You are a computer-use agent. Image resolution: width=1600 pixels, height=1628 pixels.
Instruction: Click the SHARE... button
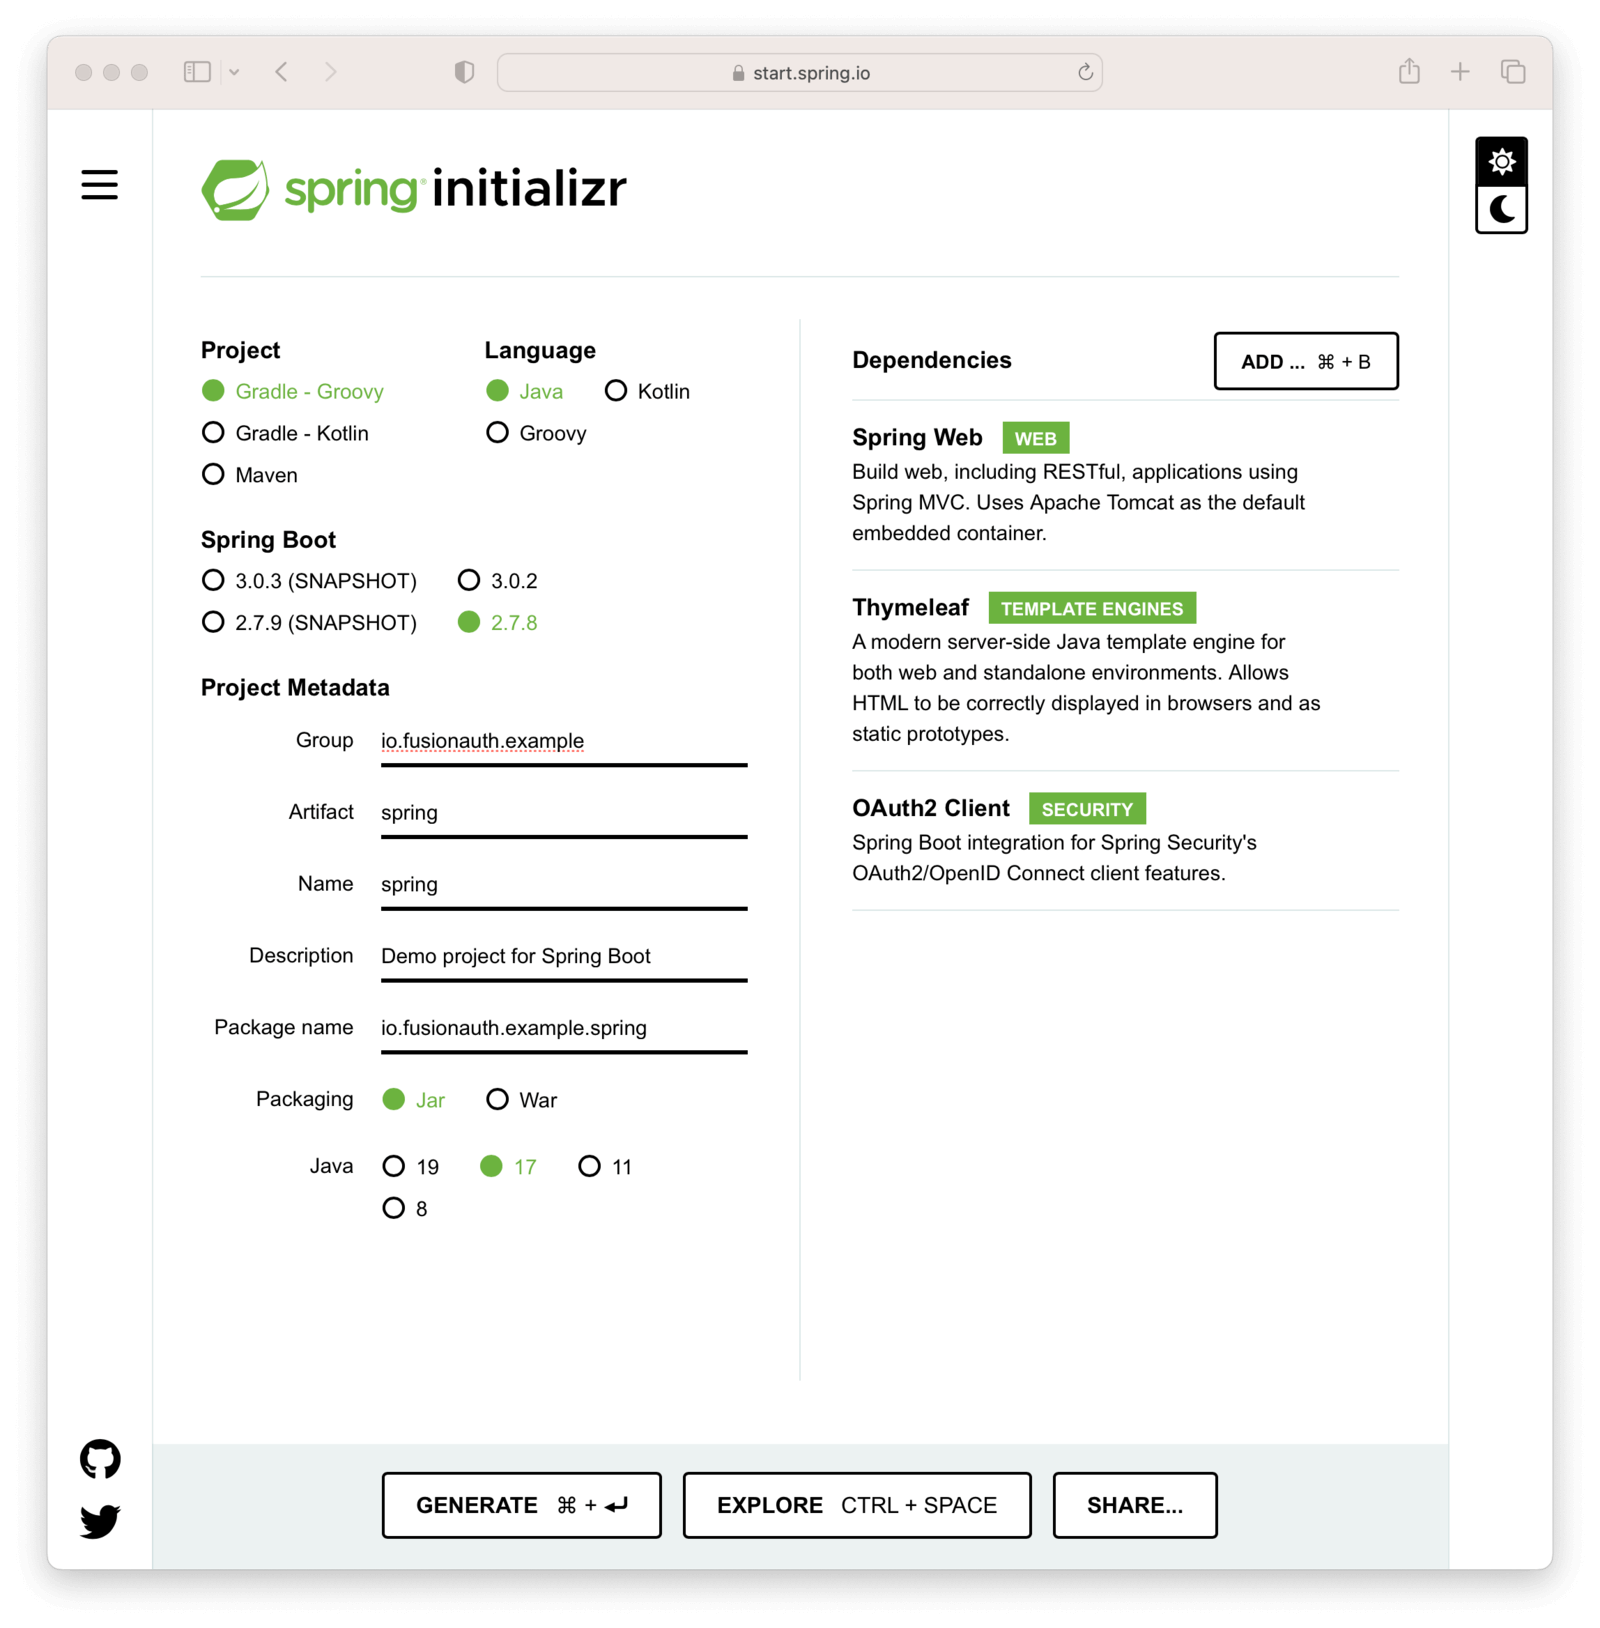pyautogui.click(x=1135, y=1505)
